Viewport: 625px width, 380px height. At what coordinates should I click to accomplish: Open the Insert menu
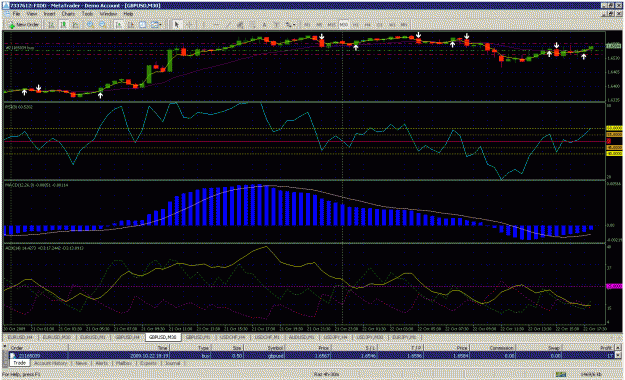[49, 14]
